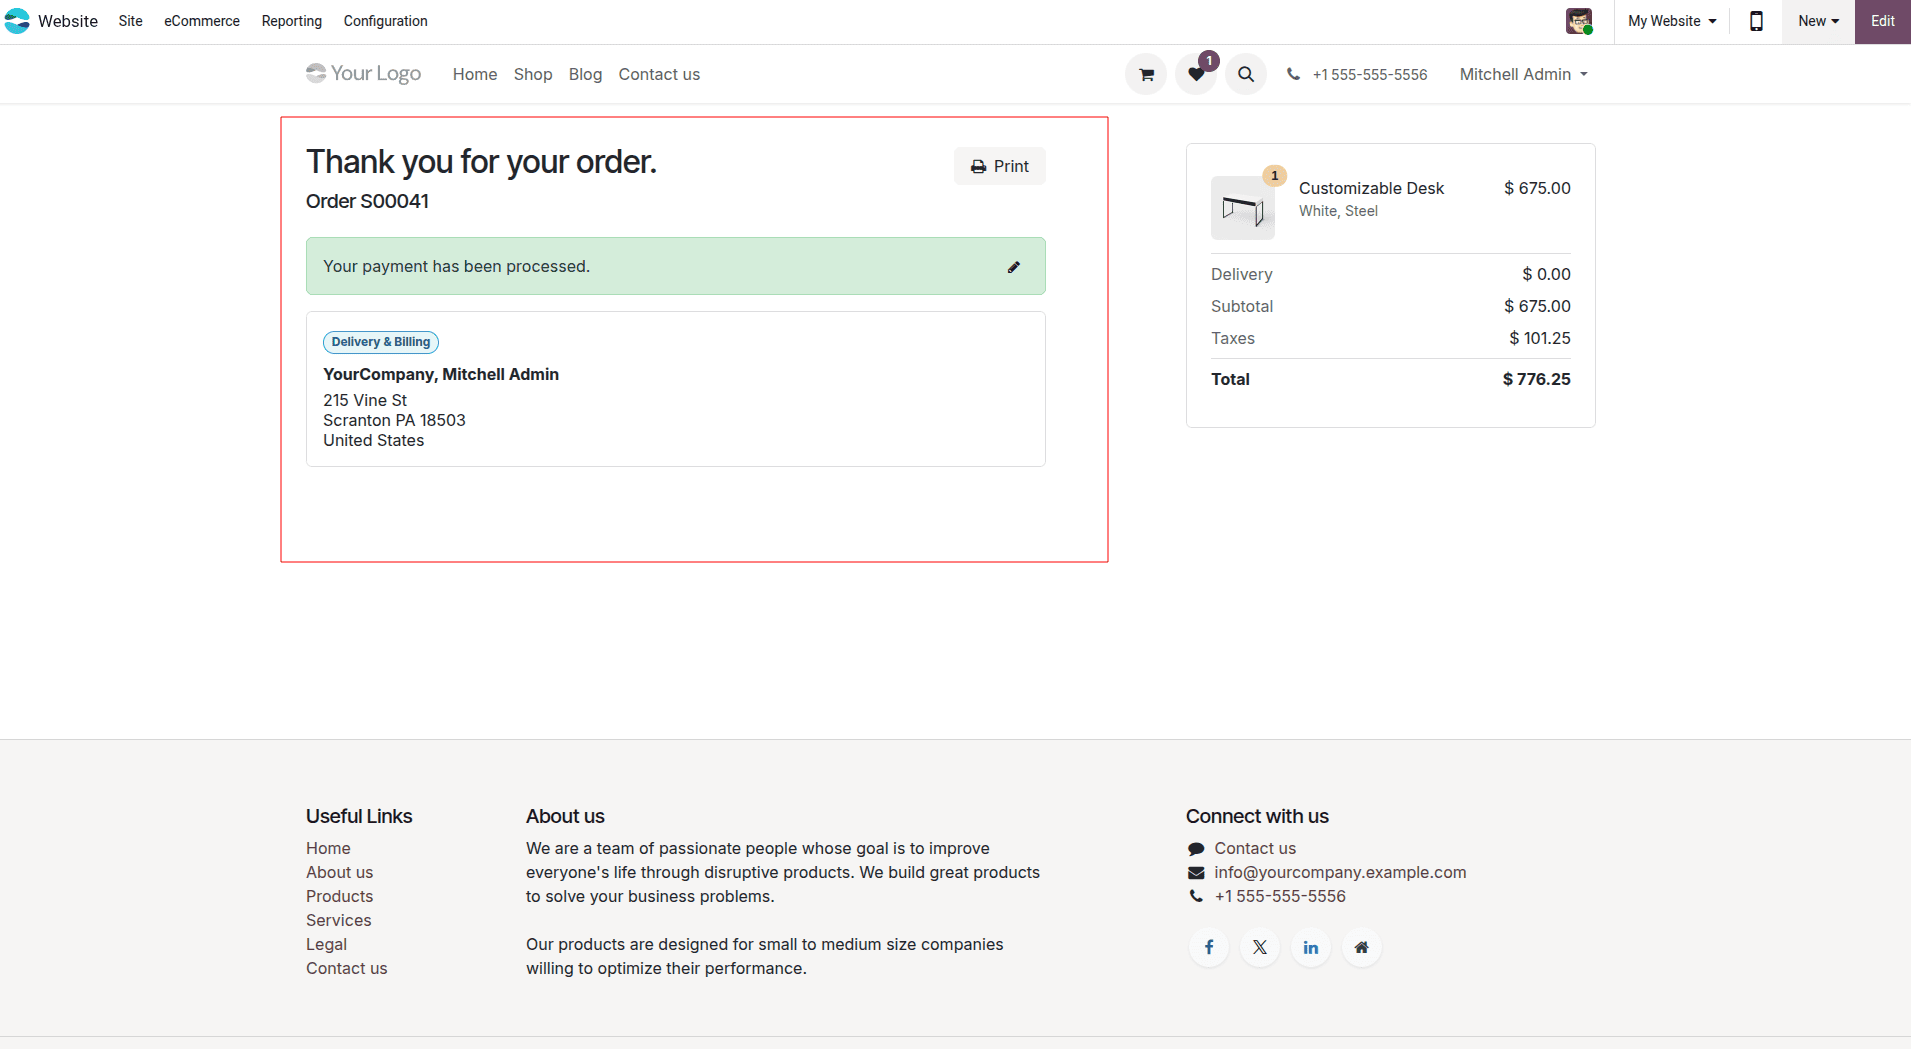Click the website home social icon
This screenshot has height=1049, width=1911.
[x=1362, y=947]
